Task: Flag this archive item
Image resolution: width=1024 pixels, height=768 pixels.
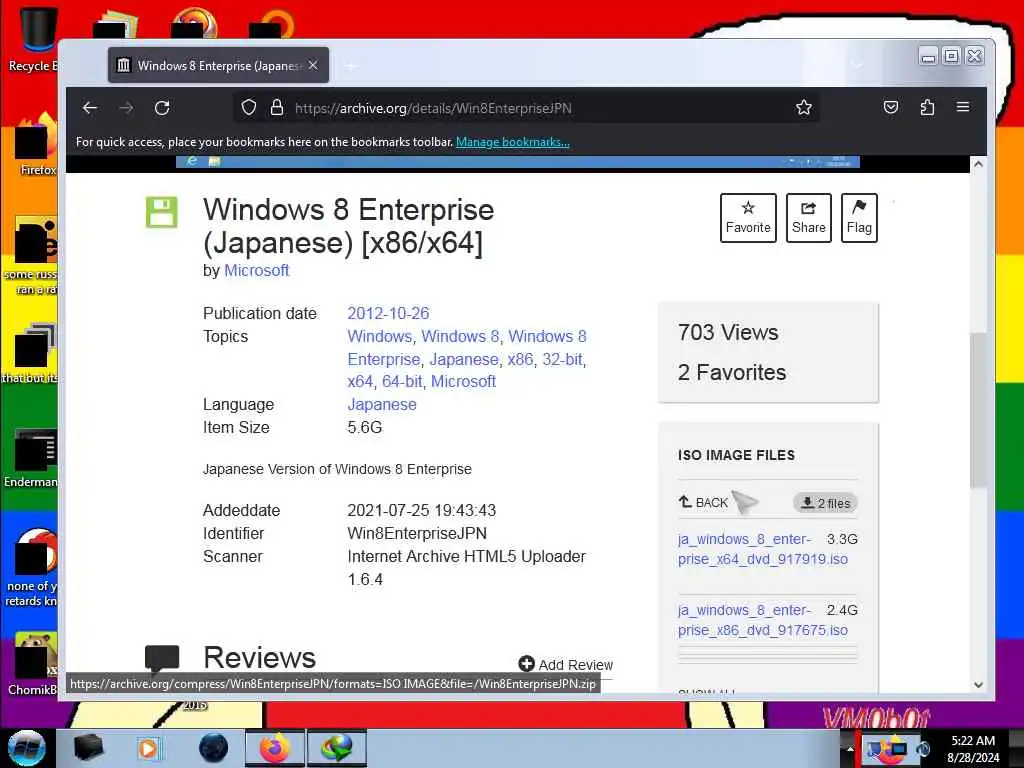Action: click(x=859, y=217)
